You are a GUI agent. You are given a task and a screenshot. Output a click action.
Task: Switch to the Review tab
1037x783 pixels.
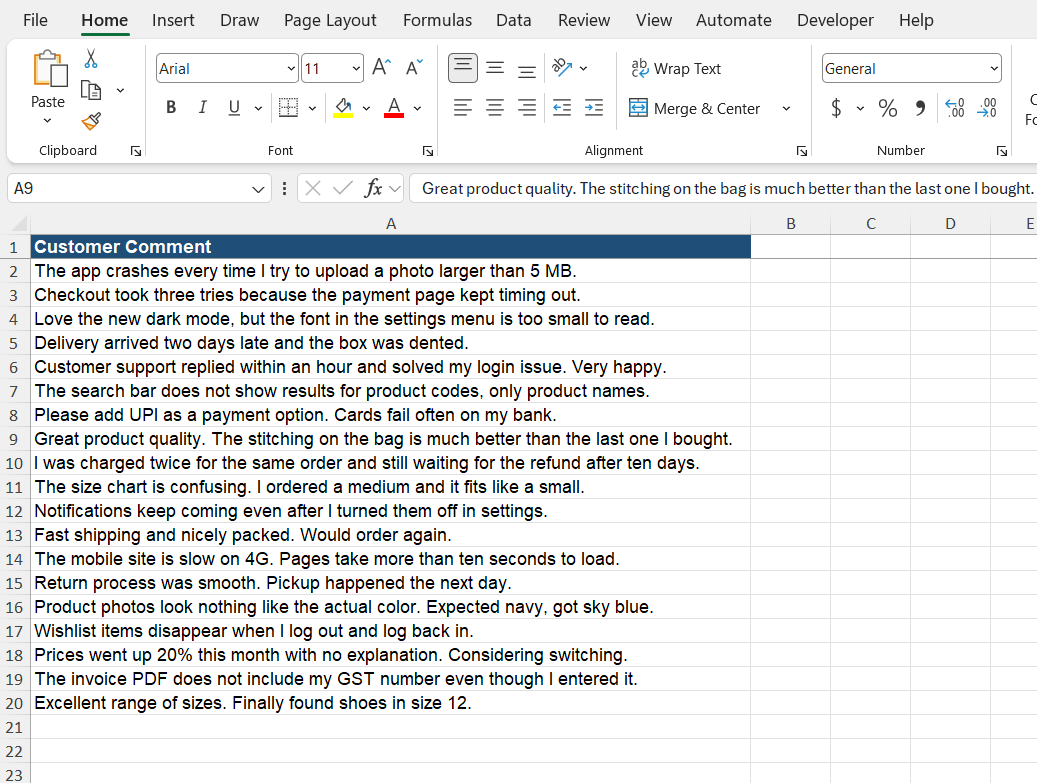tap(583, 21)
